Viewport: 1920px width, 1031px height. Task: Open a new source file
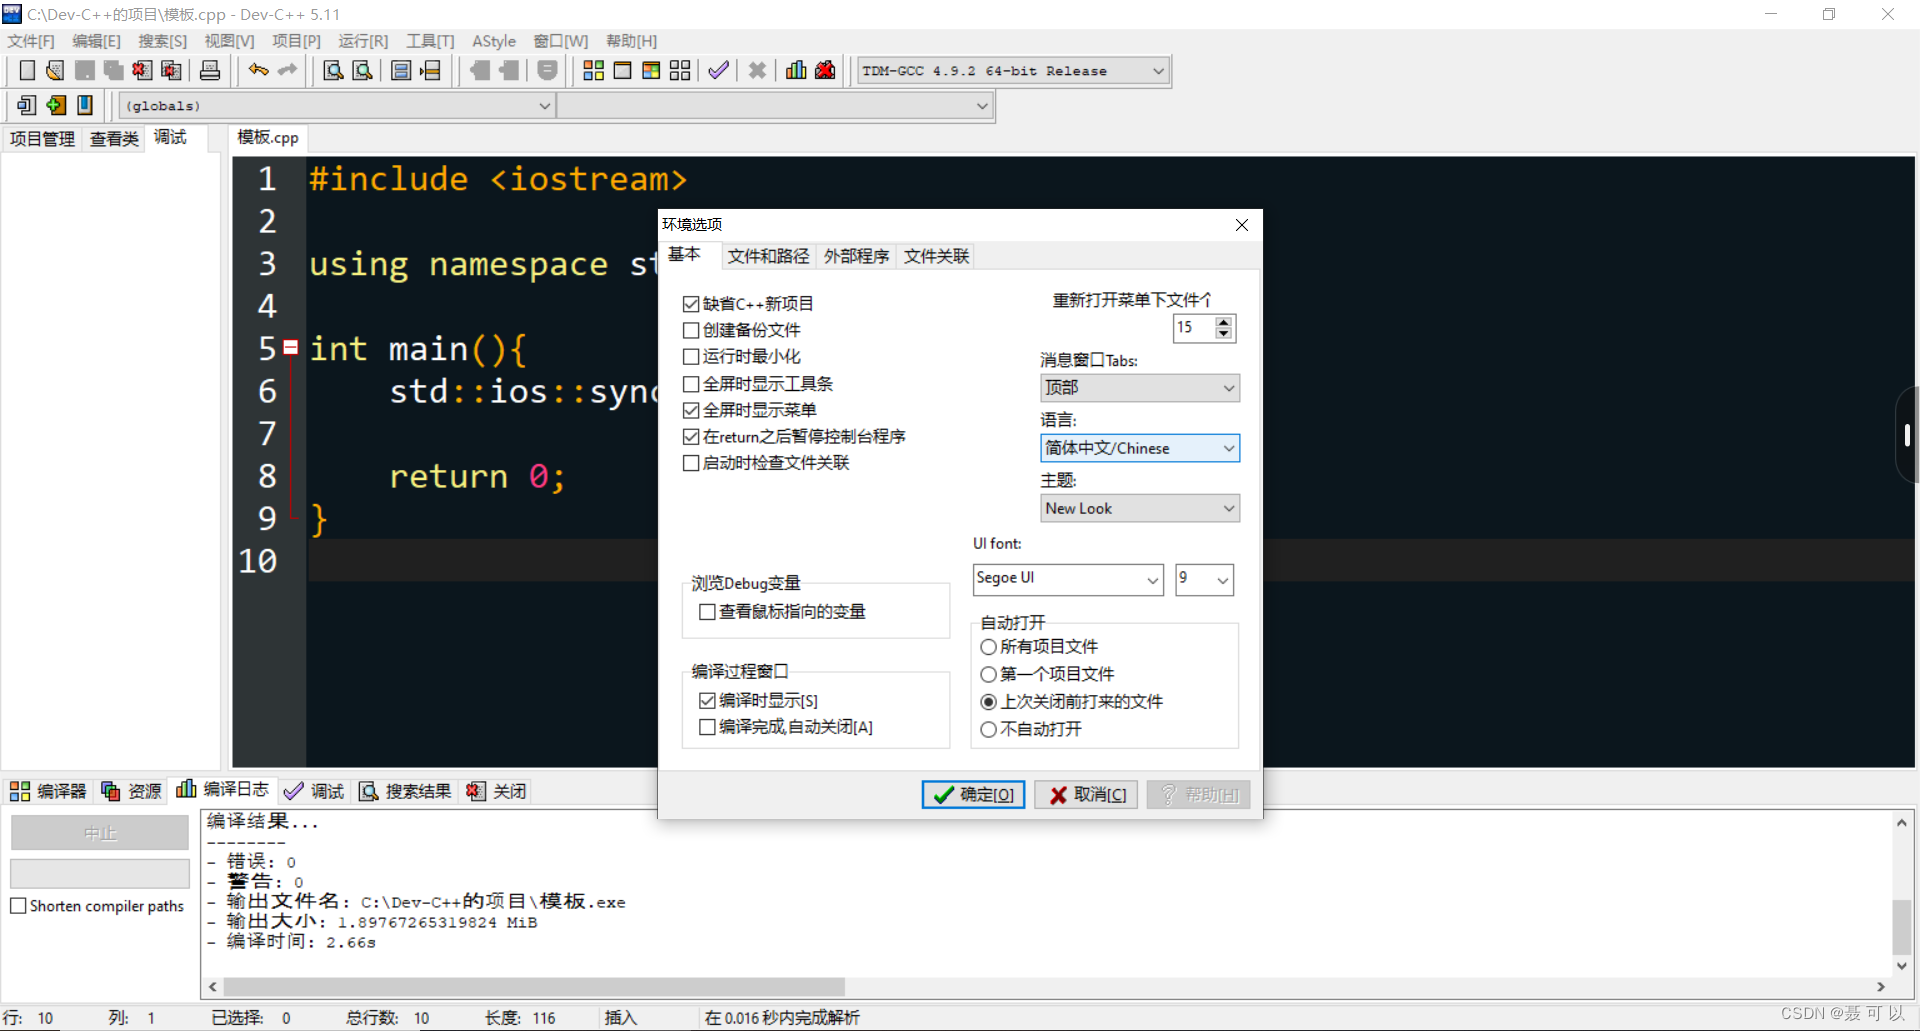tap(27, 70)
